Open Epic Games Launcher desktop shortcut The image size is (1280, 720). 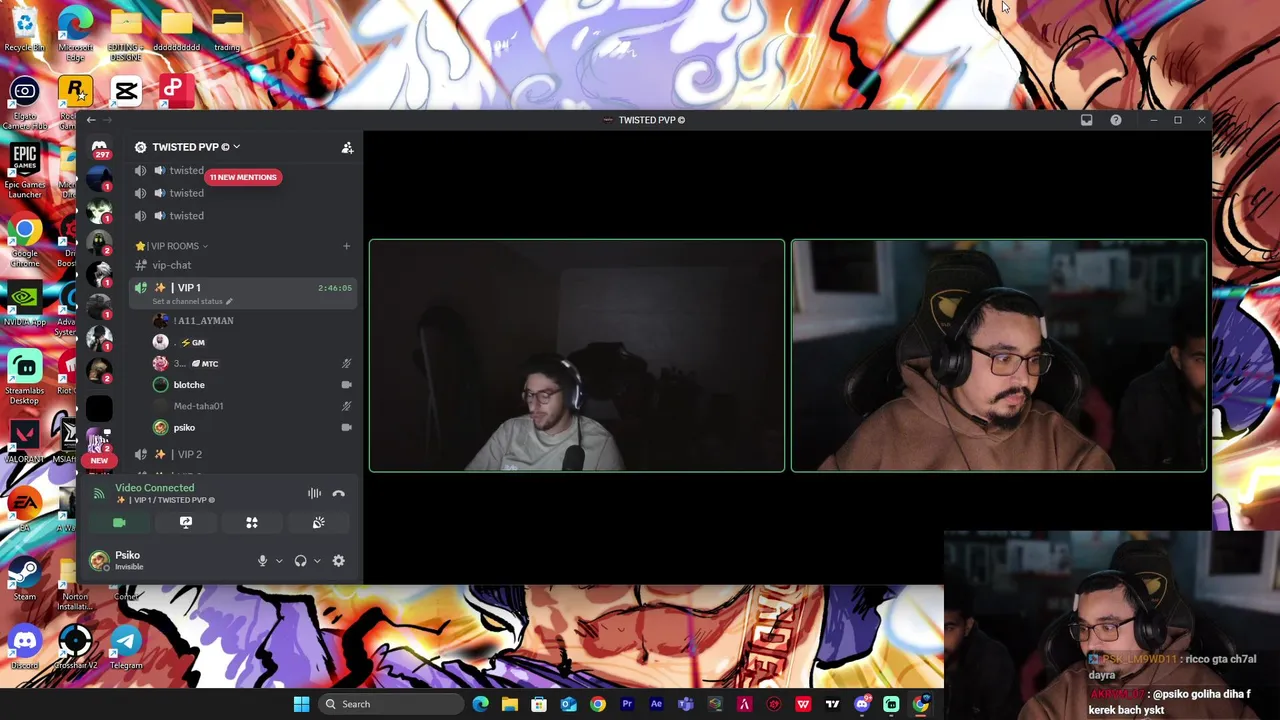[x=24, y=168]
